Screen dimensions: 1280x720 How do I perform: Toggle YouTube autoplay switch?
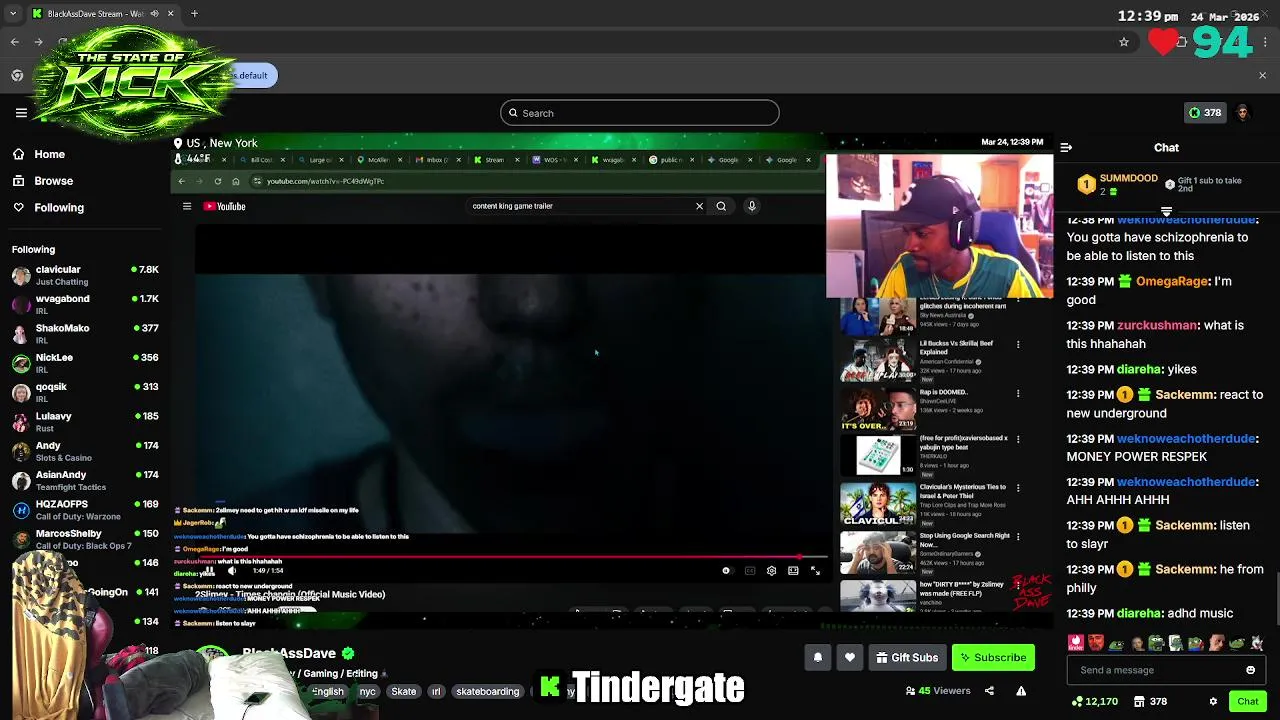click(x=726, y=571)
